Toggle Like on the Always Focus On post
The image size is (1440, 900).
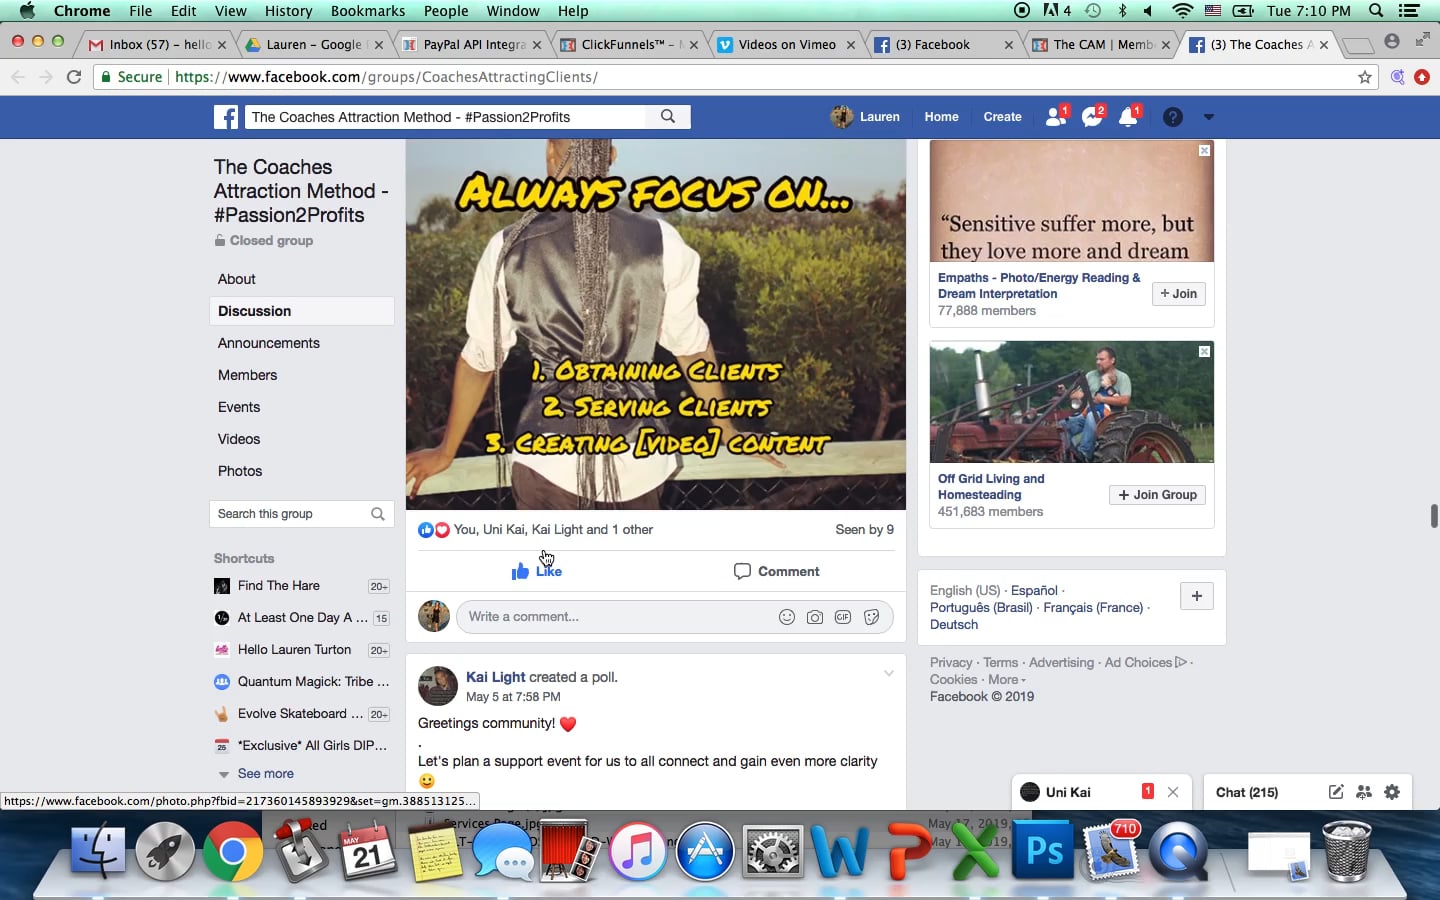(x=536, y=571)
